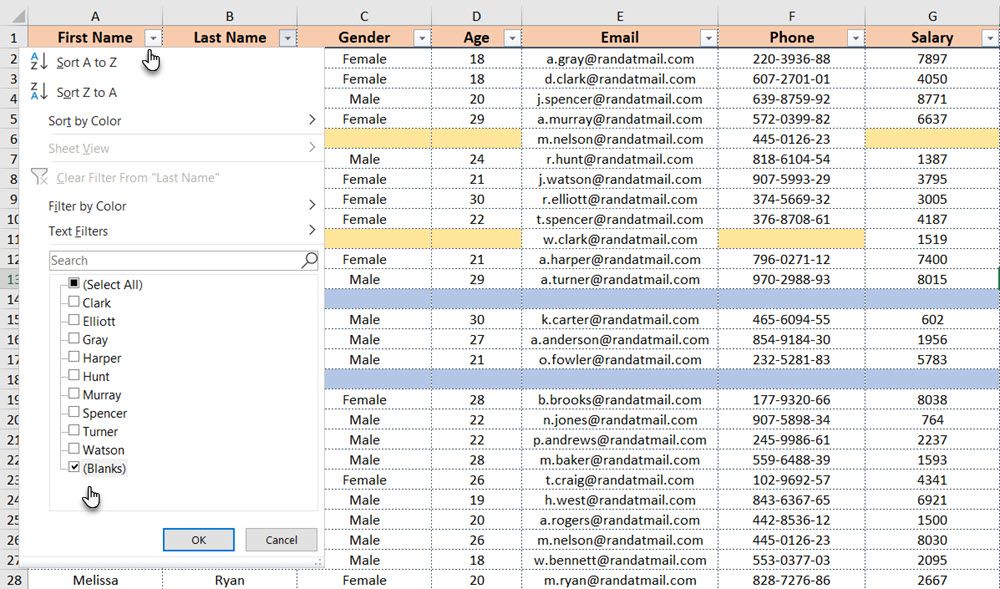Click the Sort A to Z icon
Viewport: 1000px width, 589px height.
(39, 62)
